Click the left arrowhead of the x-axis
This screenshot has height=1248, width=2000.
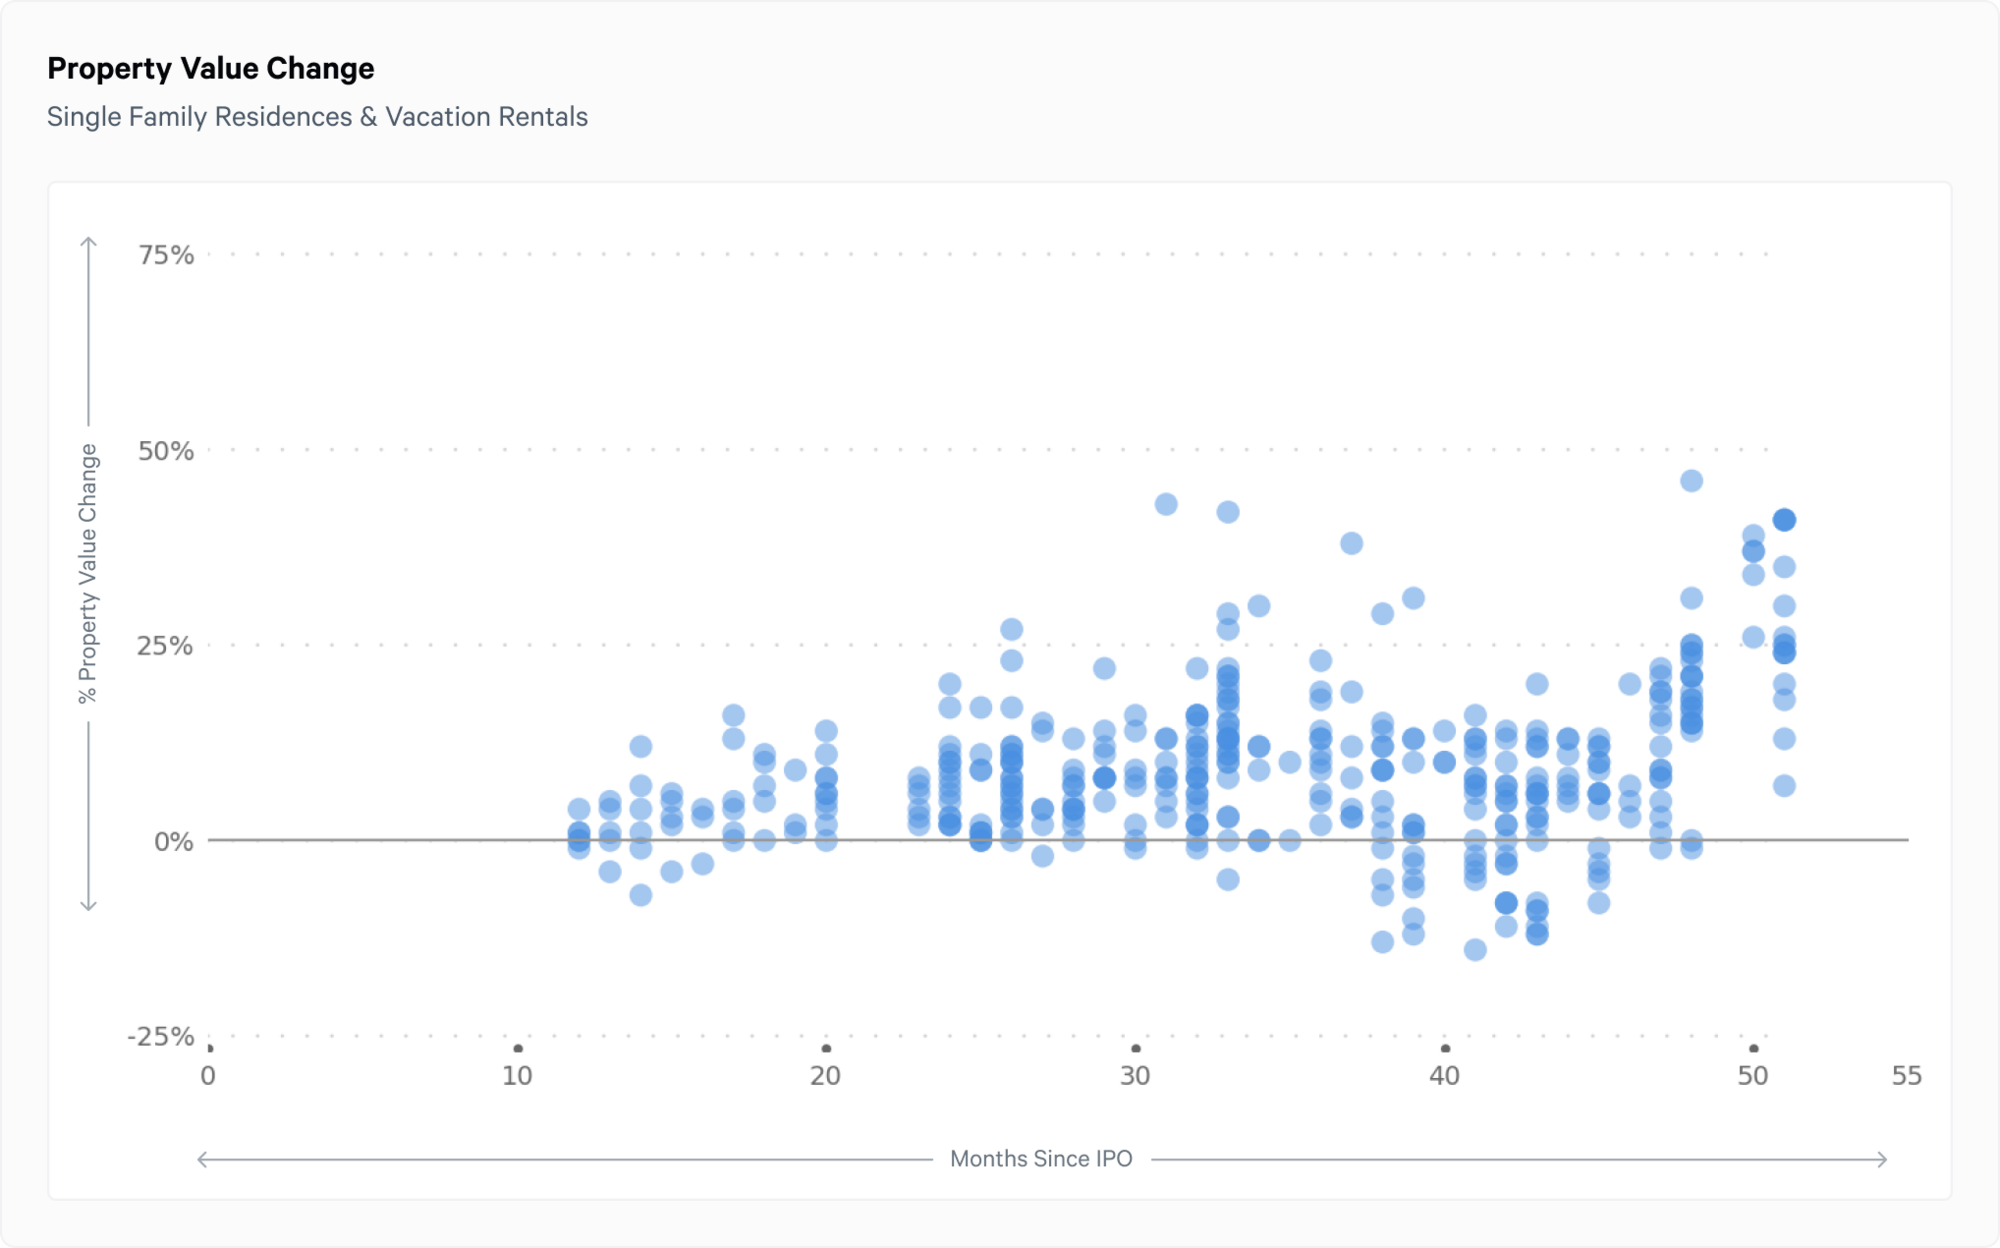[x=203, y=1159]
